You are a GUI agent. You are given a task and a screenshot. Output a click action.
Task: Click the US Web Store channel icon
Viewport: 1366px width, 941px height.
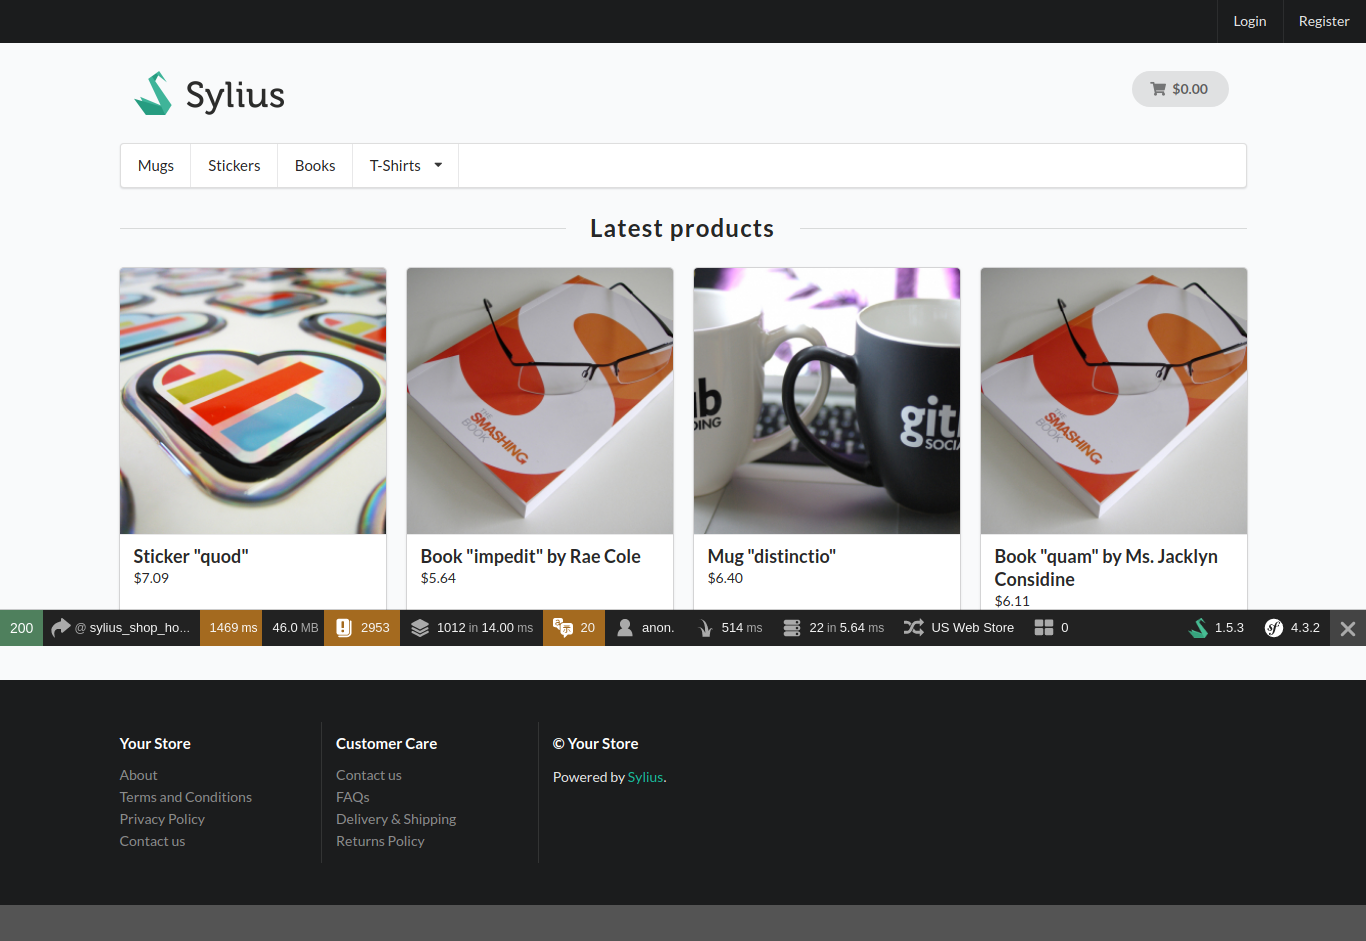coord(913,628)
